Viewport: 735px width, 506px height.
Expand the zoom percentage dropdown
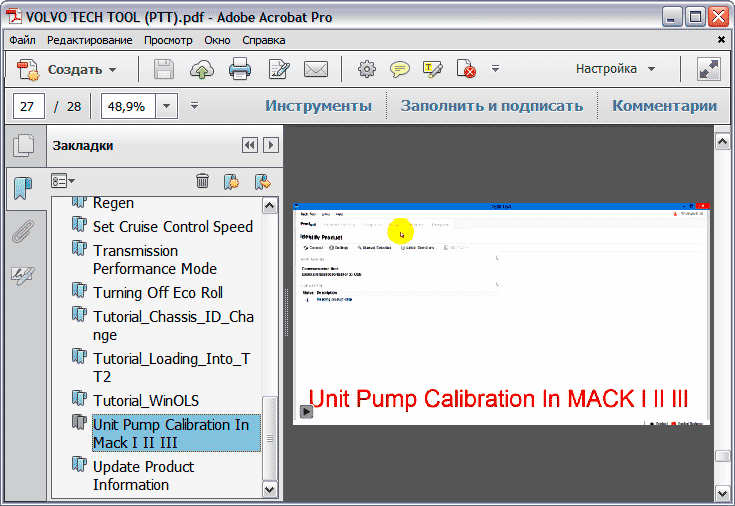166,106
